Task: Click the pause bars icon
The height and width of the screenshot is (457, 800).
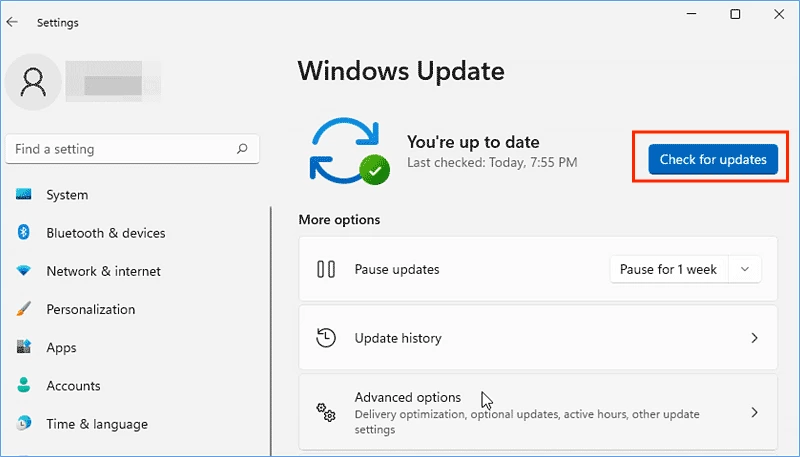Action: click(326, 269)
